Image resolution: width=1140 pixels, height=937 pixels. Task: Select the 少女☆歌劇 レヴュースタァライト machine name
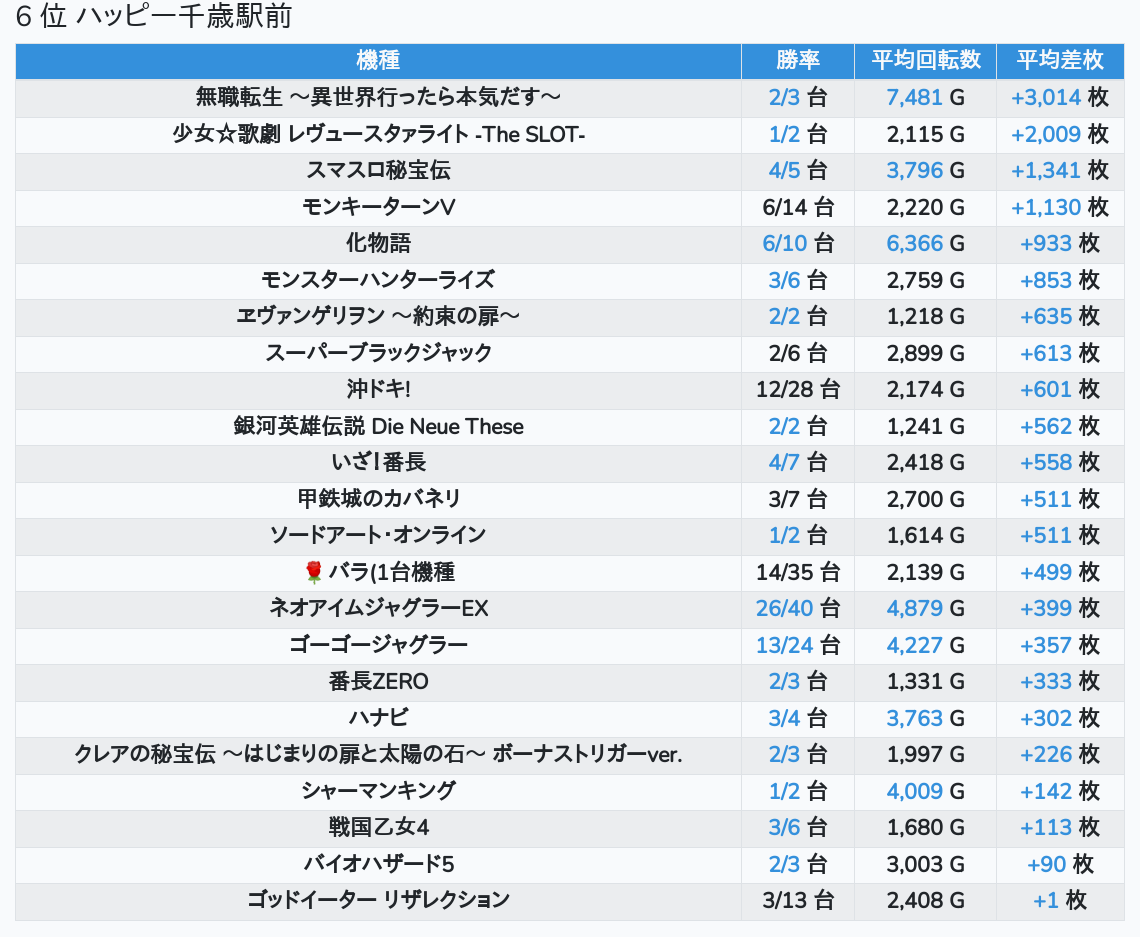point(378,134)
